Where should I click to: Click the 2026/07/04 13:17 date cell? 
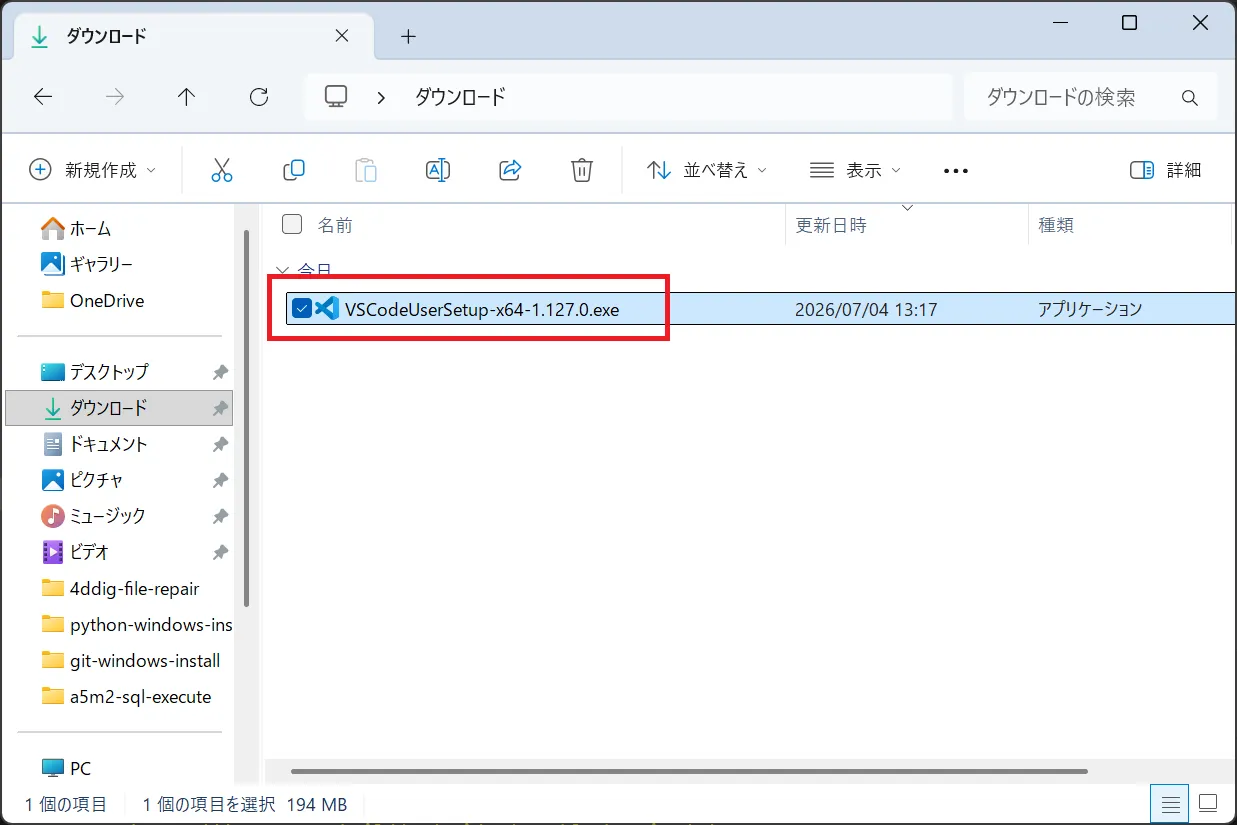click(x=866, y=310)
